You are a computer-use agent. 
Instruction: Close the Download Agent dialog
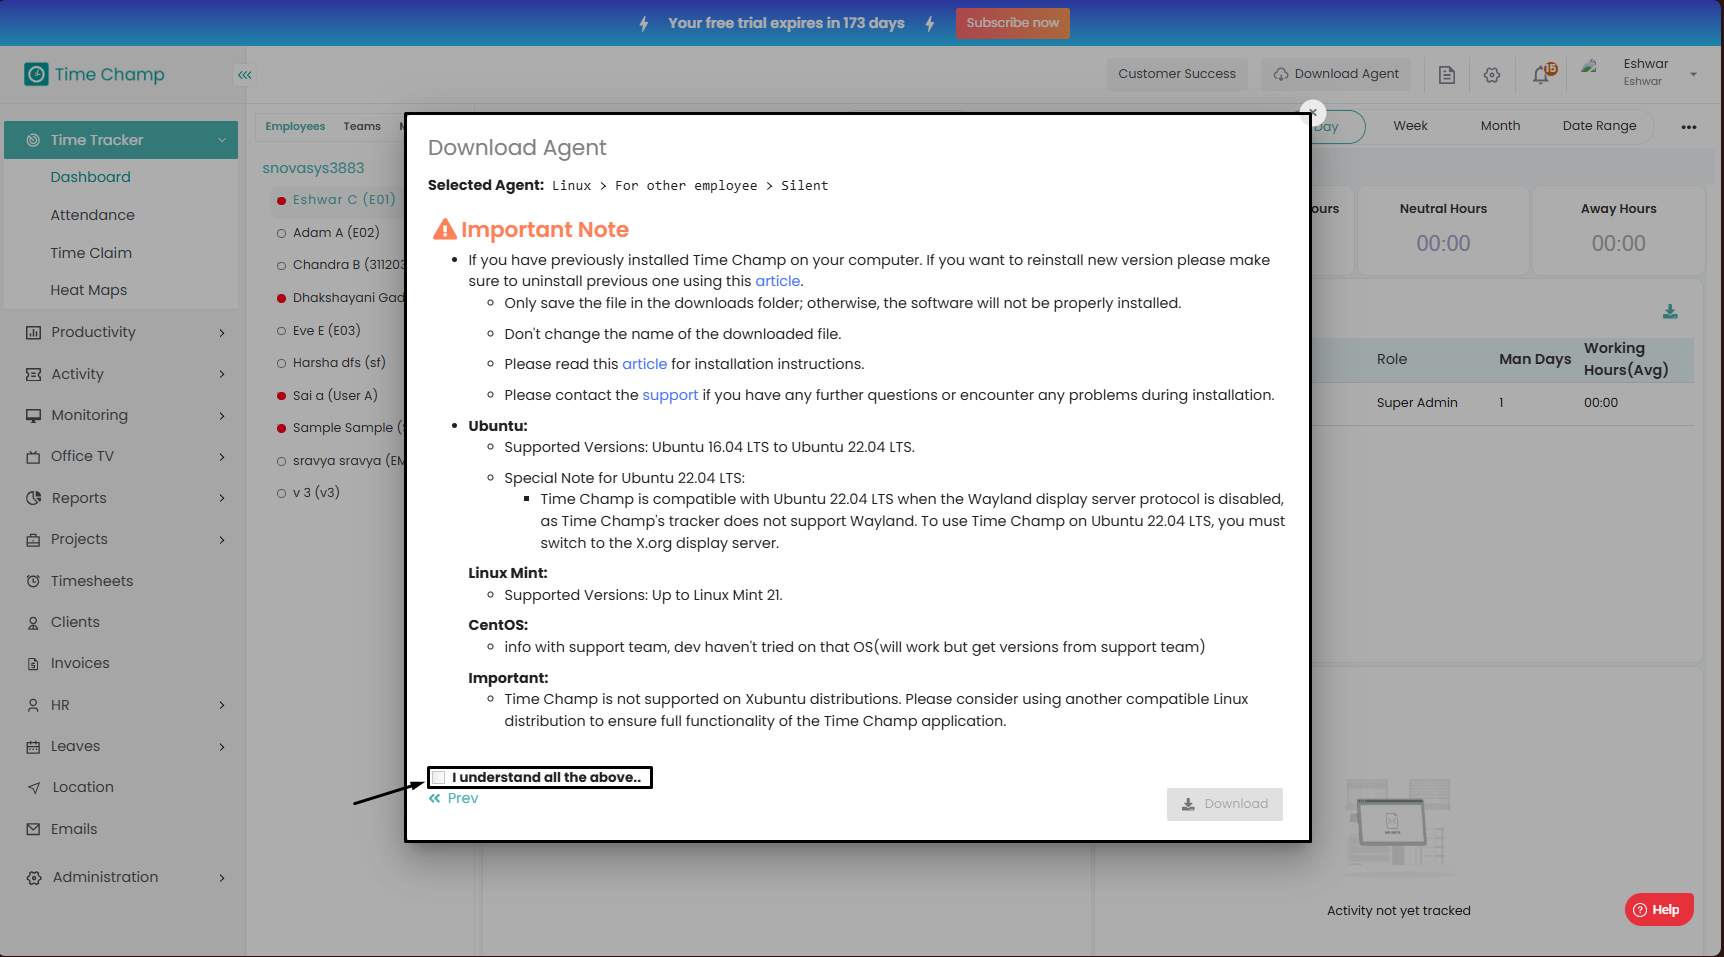pos(1312,112)
